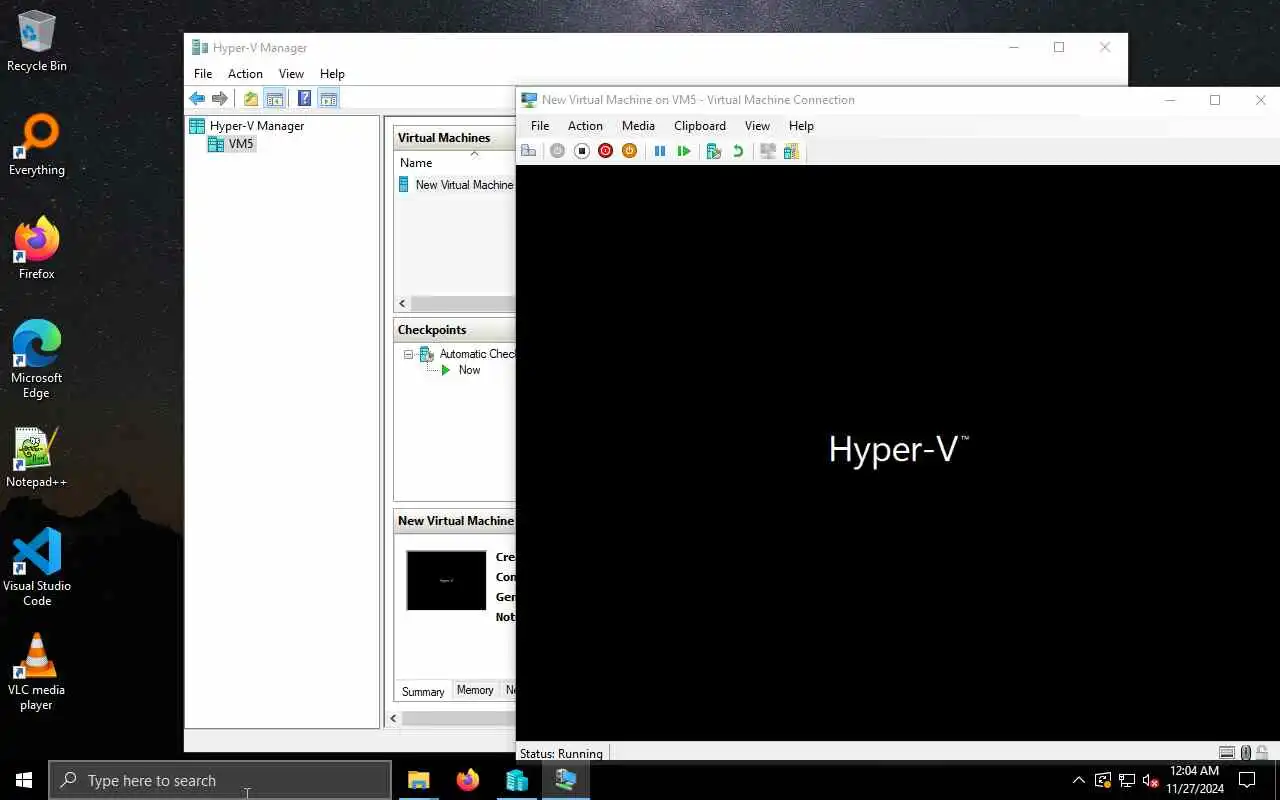The width and height of the screenshot is (1280, 800).
Task: Toggle the Show/Hide Console Tree icon
Action: pos(274,98)
